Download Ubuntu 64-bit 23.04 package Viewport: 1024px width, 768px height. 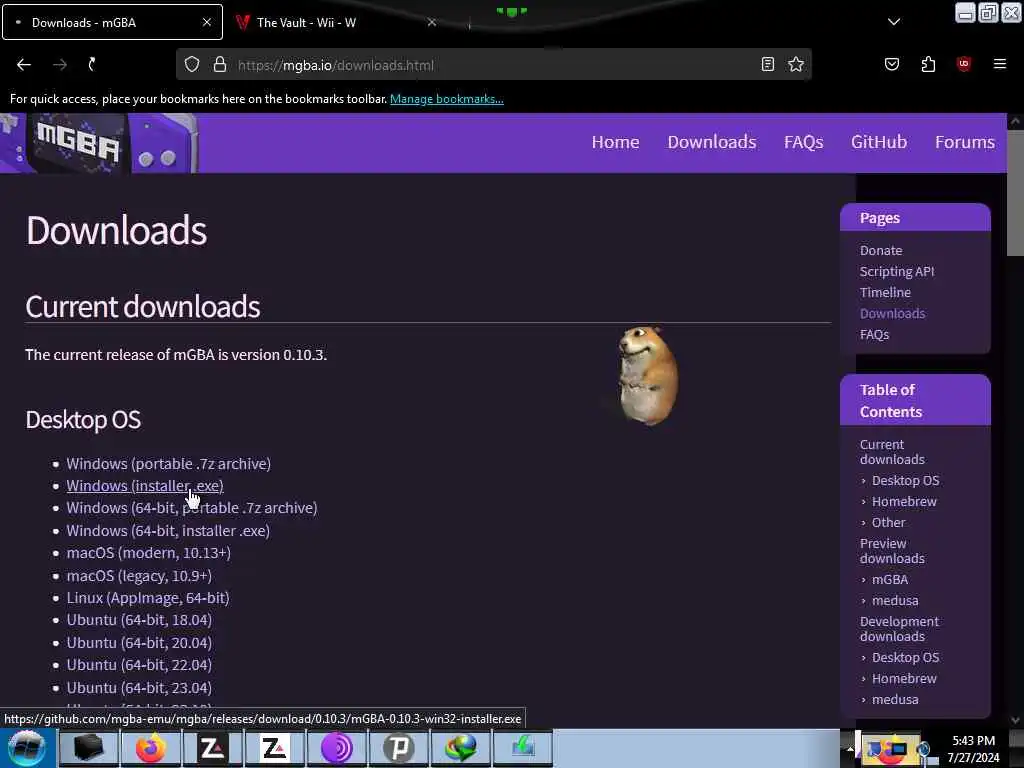pos(139,688)
